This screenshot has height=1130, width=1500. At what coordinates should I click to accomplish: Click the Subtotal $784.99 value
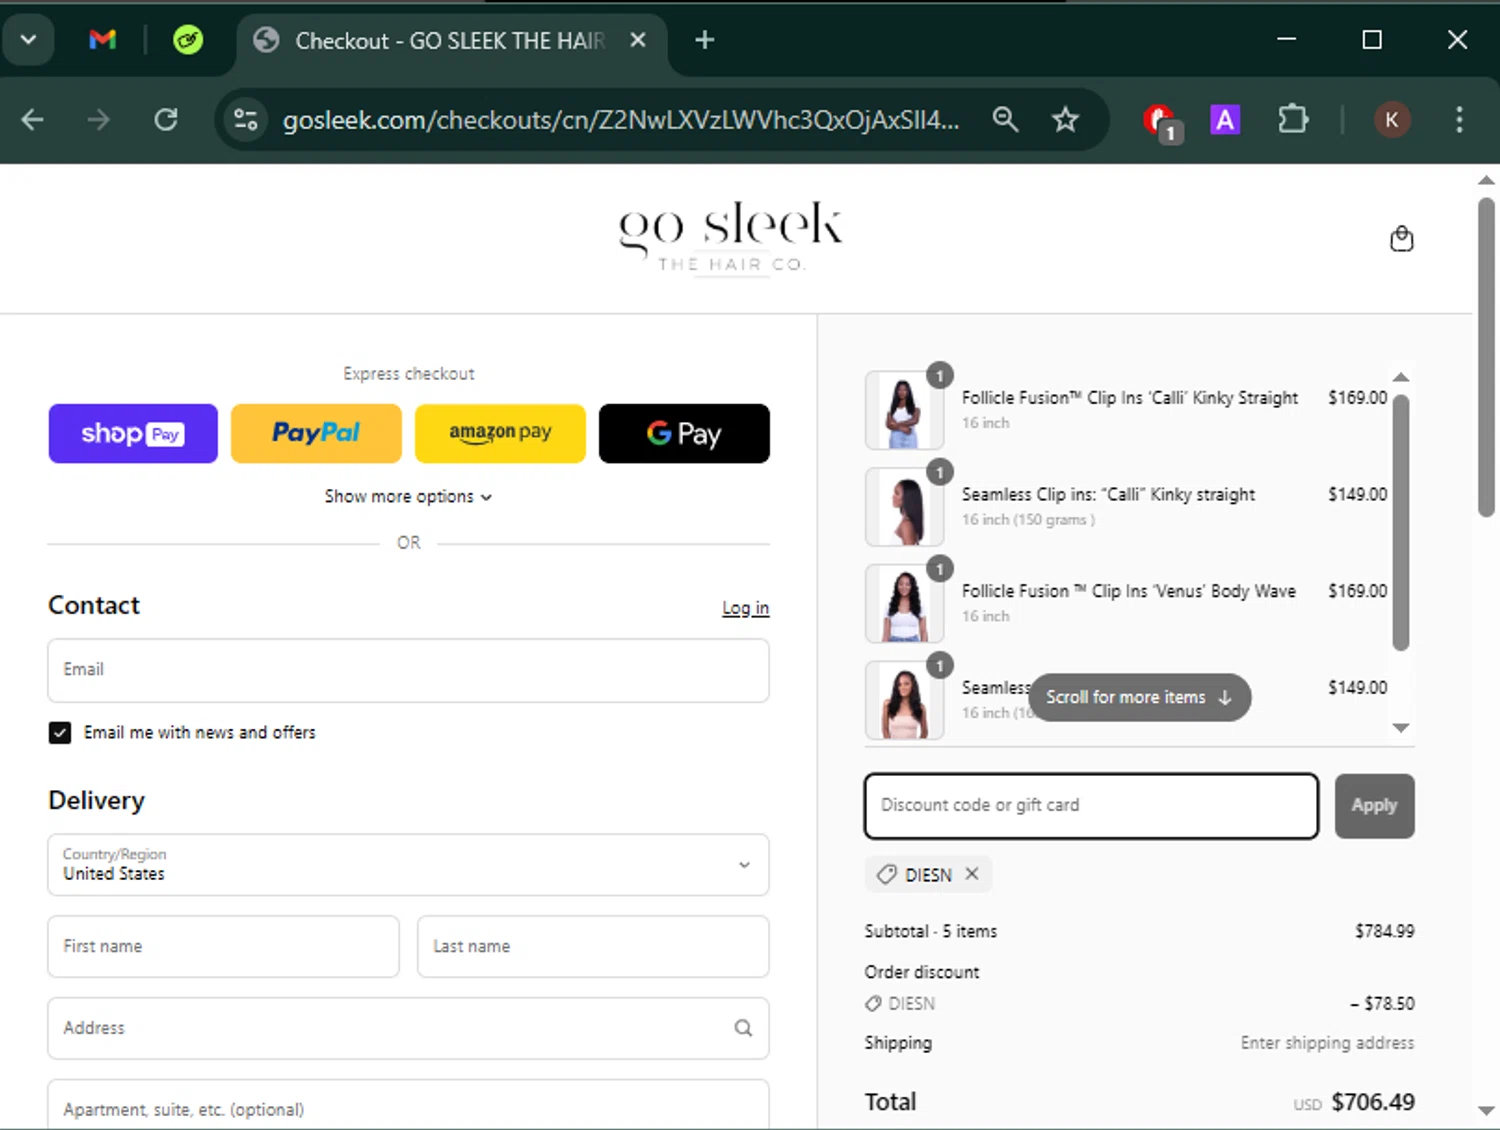click(1385, 931)
